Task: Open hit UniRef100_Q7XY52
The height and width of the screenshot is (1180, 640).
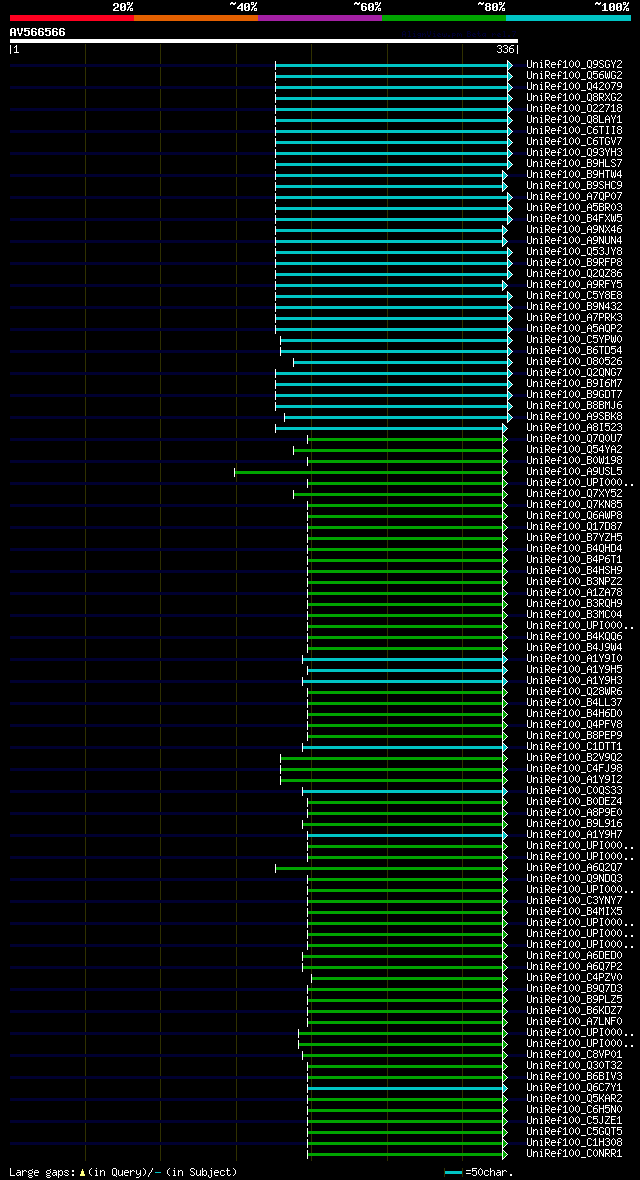Action: [x=574, y=493]
